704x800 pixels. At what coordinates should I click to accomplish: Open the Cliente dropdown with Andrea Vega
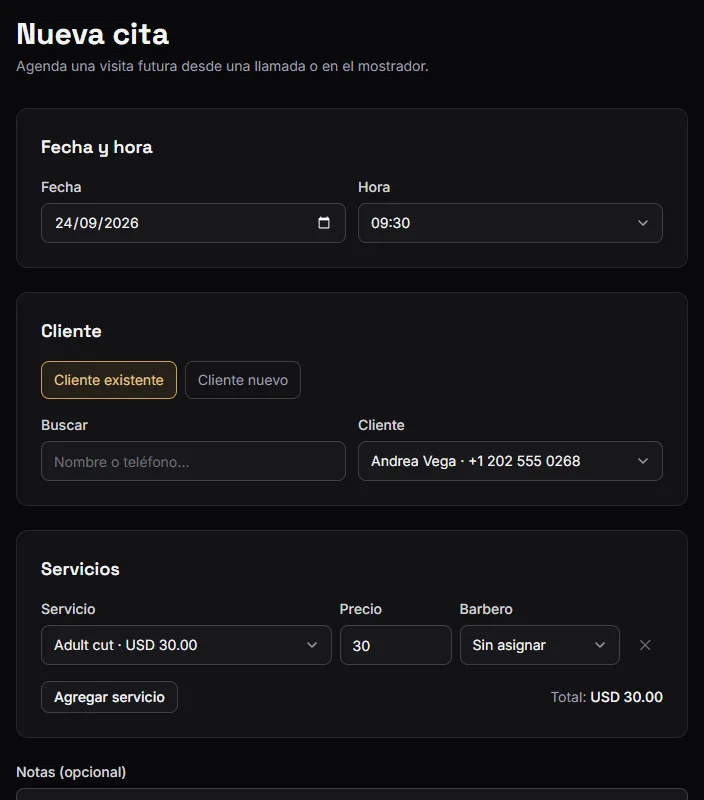[x=510, y=461]
